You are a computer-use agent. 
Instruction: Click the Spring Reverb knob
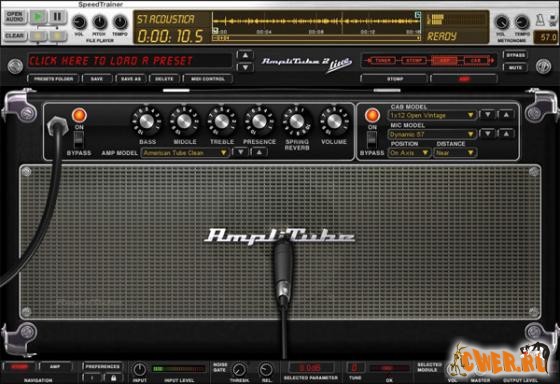296,121
